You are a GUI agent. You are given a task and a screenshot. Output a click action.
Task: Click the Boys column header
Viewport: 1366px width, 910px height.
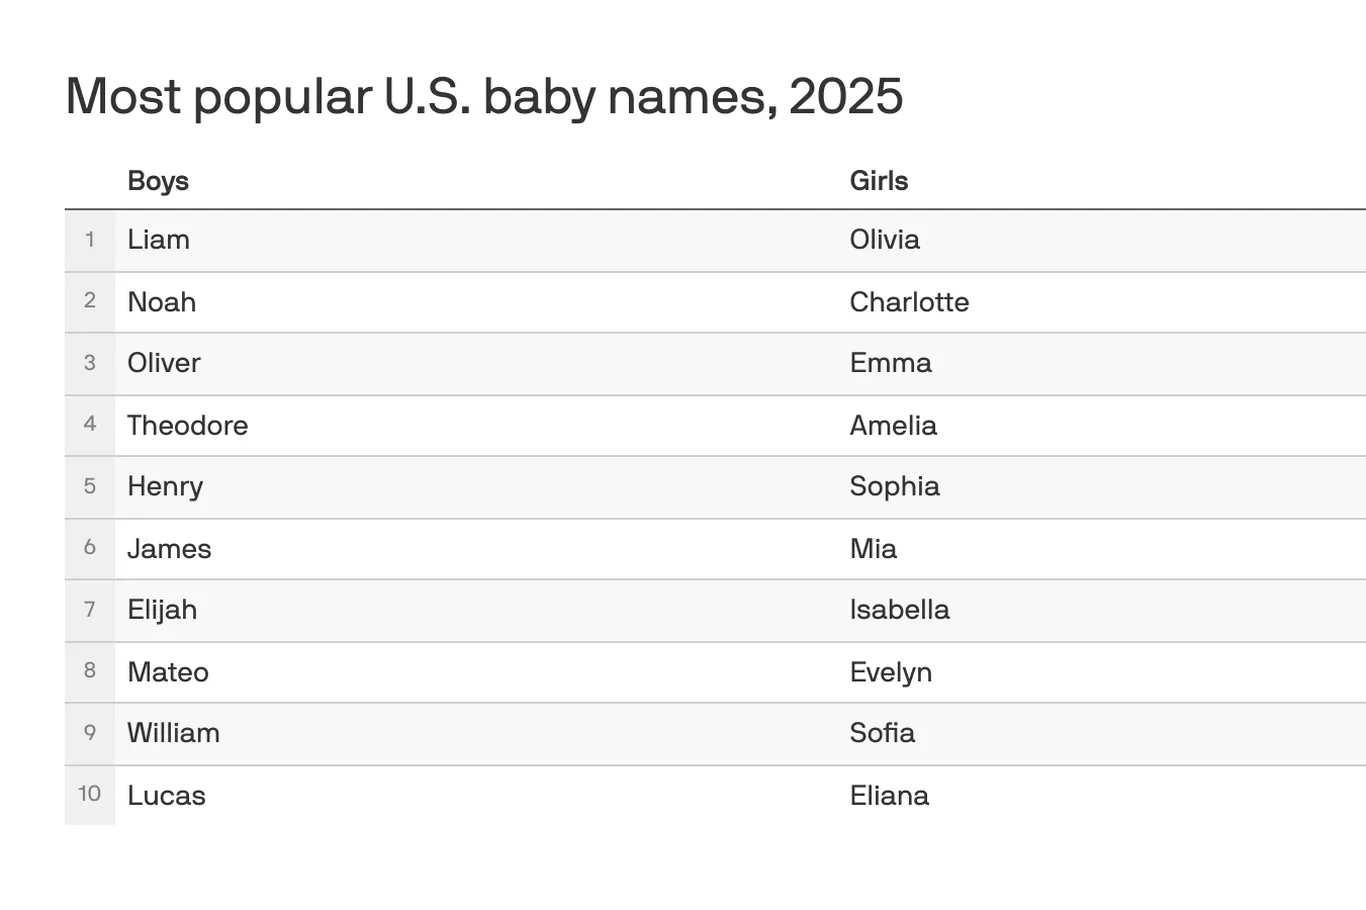tap(158, 181)
